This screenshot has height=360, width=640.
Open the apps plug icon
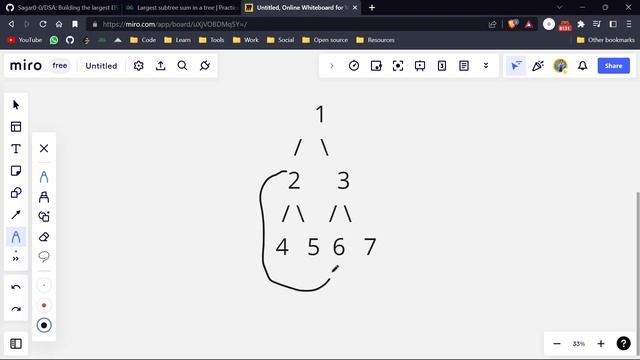205,66
